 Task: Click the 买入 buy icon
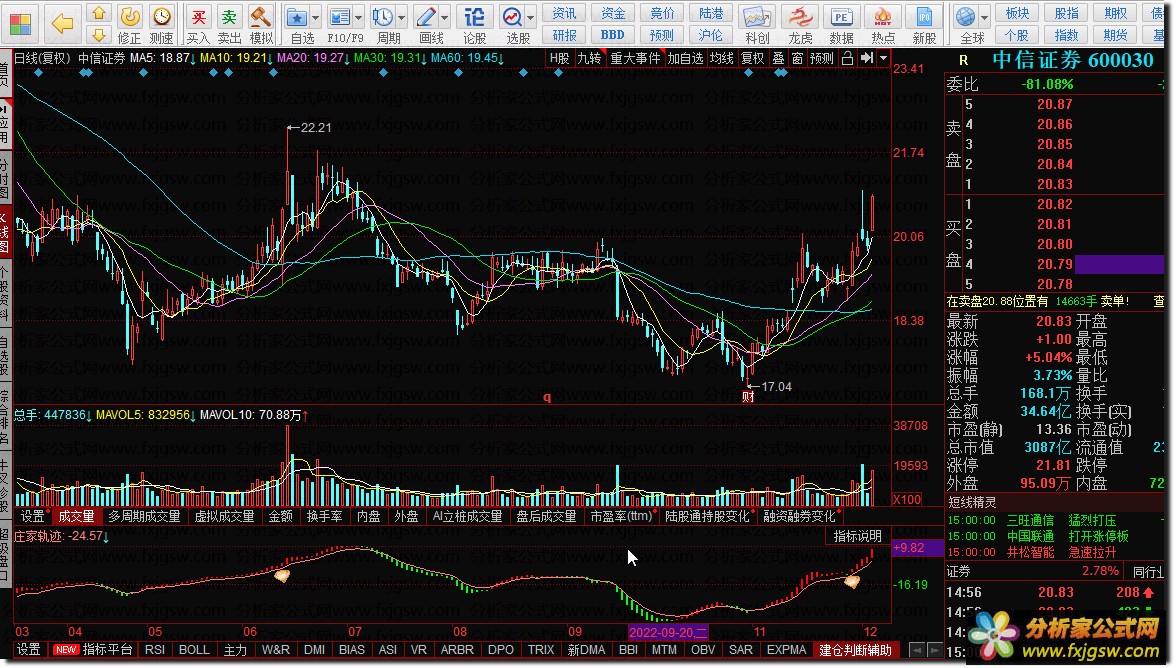coord(198,24)
